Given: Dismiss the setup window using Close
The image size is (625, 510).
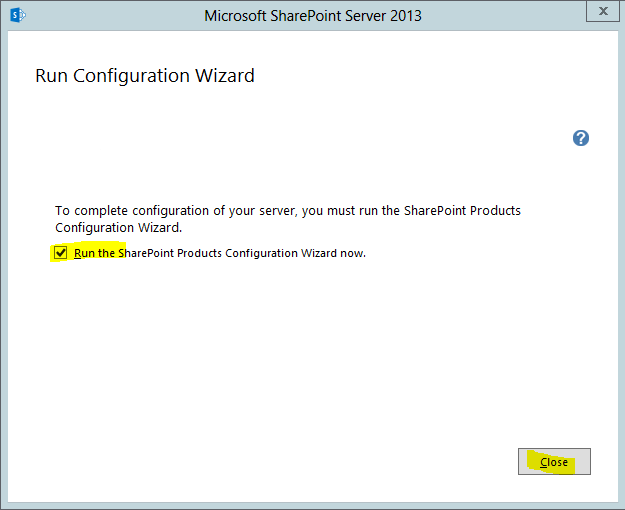Looking at the screenshot, I should coord(554,461).
